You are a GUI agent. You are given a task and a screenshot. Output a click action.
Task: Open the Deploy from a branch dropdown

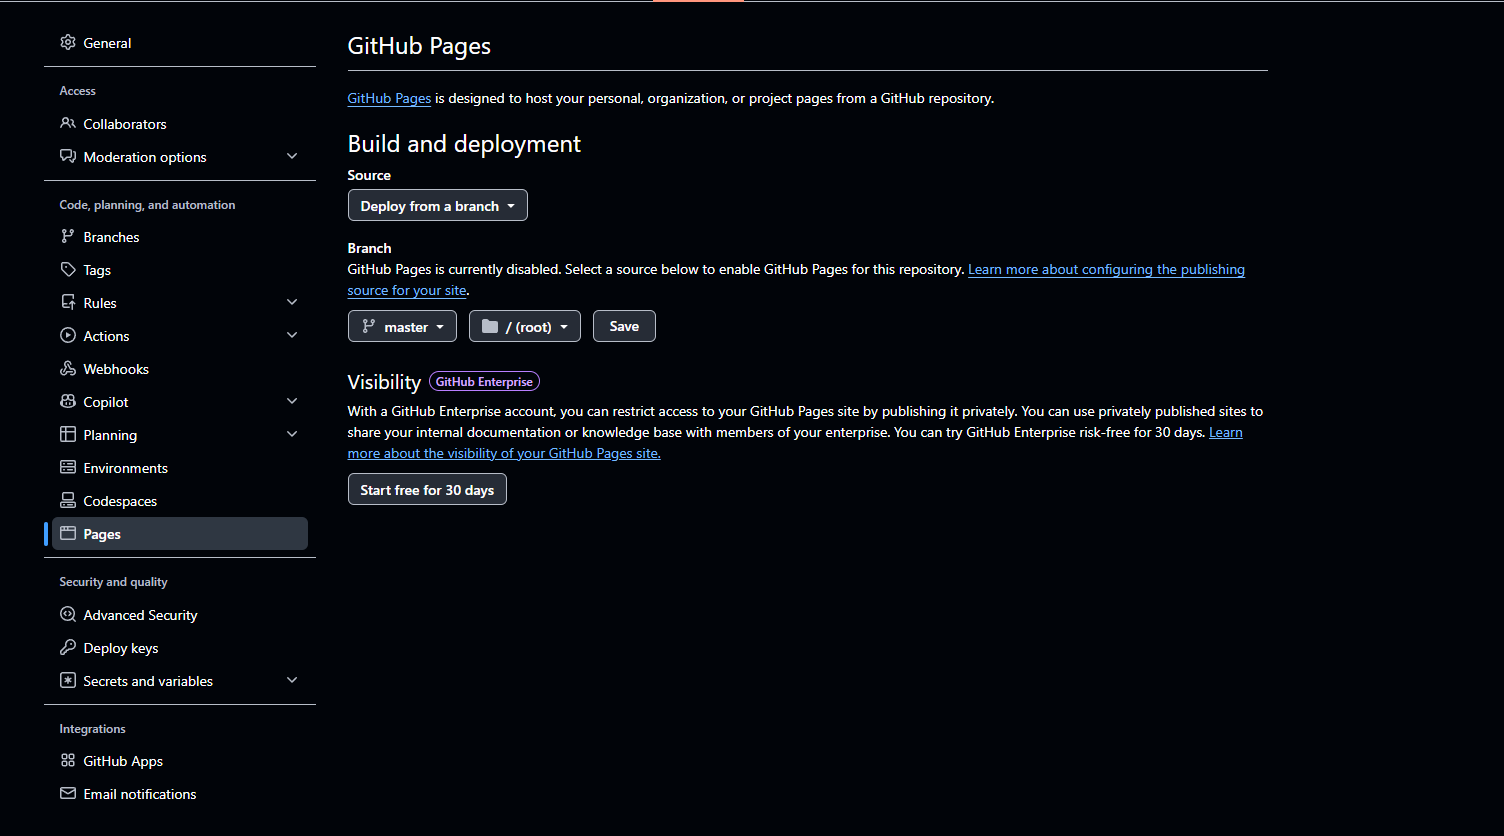pyautogui.click(x=438, y=206)
